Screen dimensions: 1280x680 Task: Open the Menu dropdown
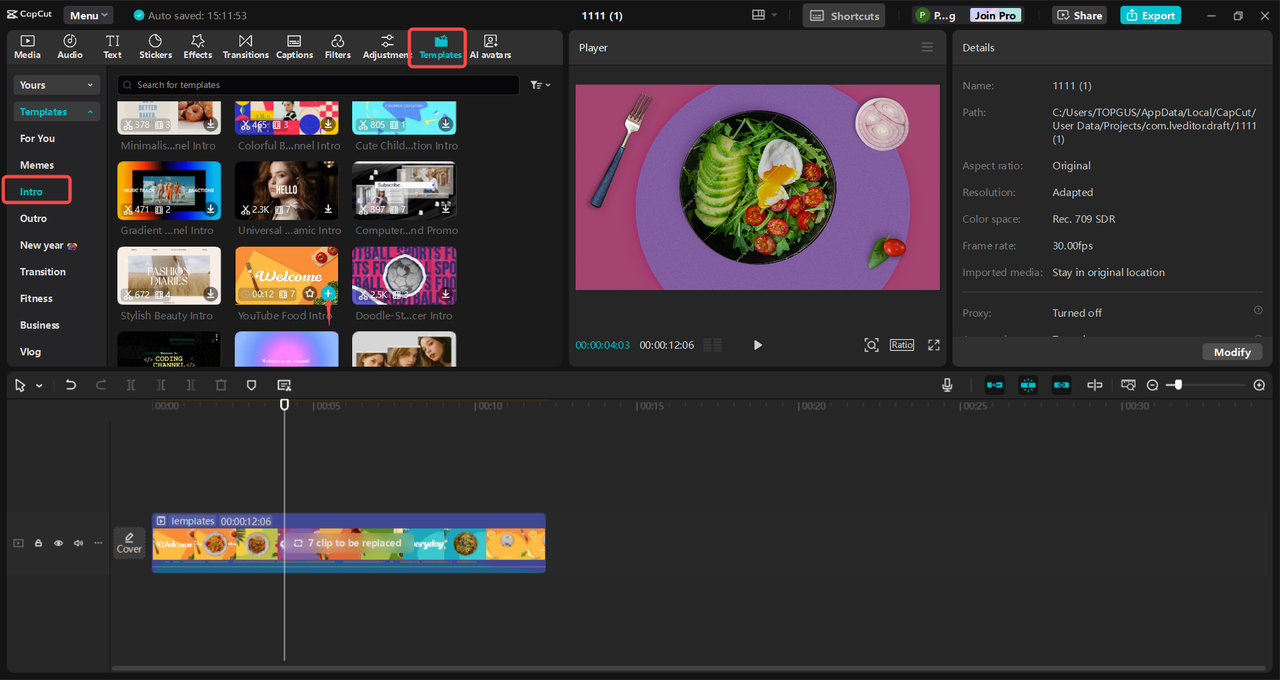(88, 15)
